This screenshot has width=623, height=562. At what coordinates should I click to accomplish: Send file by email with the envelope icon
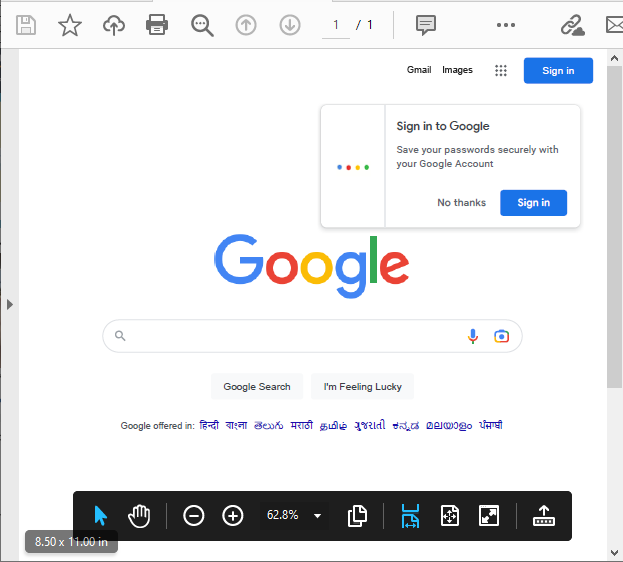615,25
